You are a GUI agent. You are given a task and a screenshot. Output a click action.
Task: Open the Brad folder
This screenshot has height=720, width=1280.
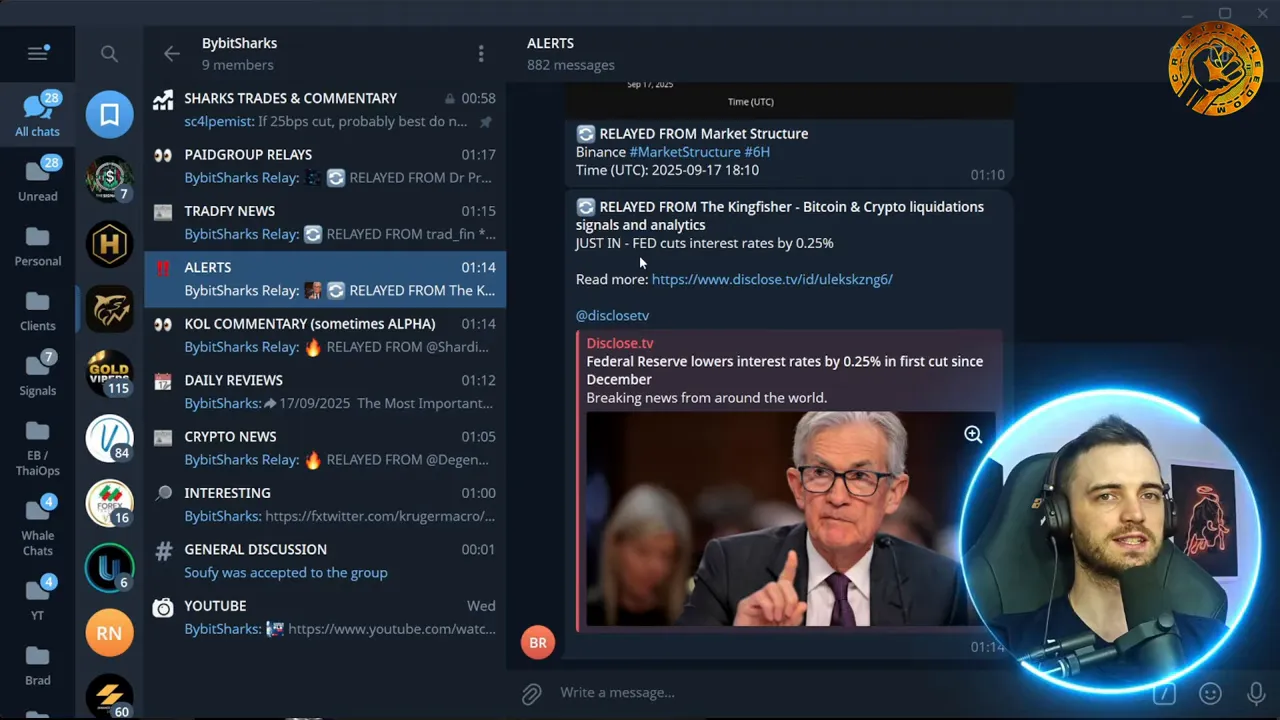(38, 663)
